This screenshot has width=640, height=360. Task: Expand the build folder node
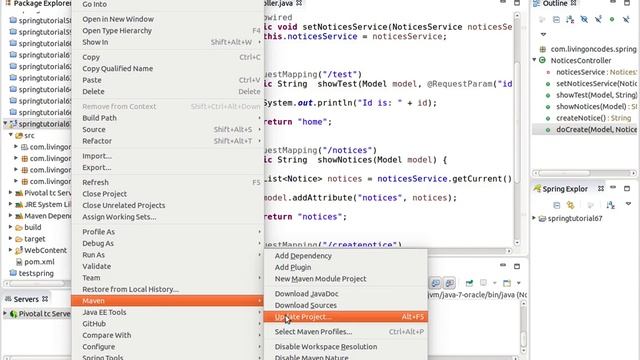tap(11, 227)
